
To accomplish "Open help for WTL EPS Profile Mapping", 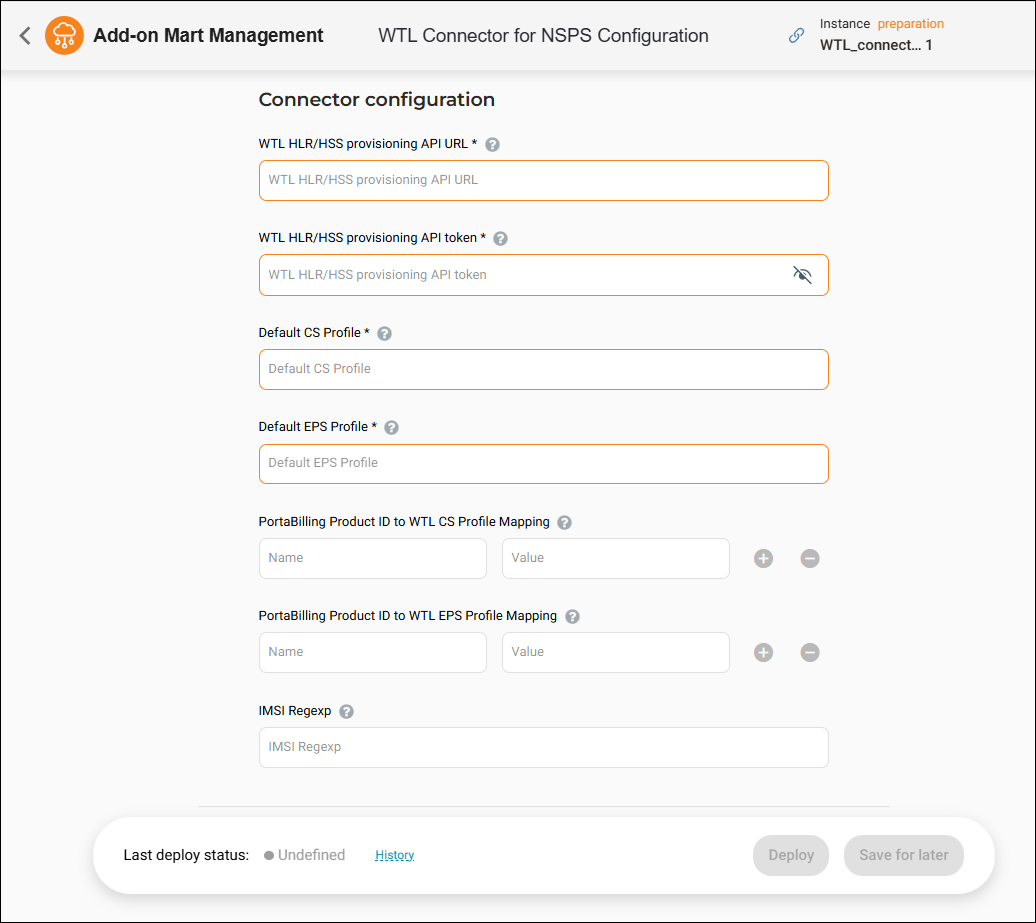I will 573,616.
